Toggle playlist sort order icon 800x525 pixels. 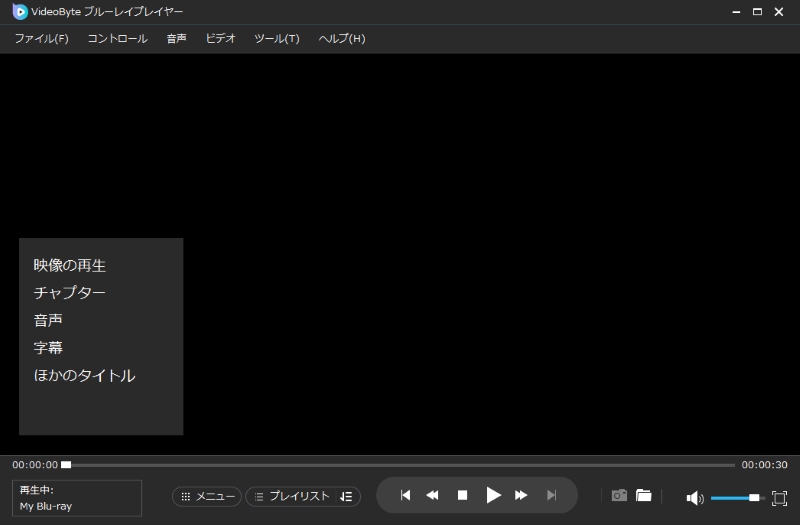[346, 496]
